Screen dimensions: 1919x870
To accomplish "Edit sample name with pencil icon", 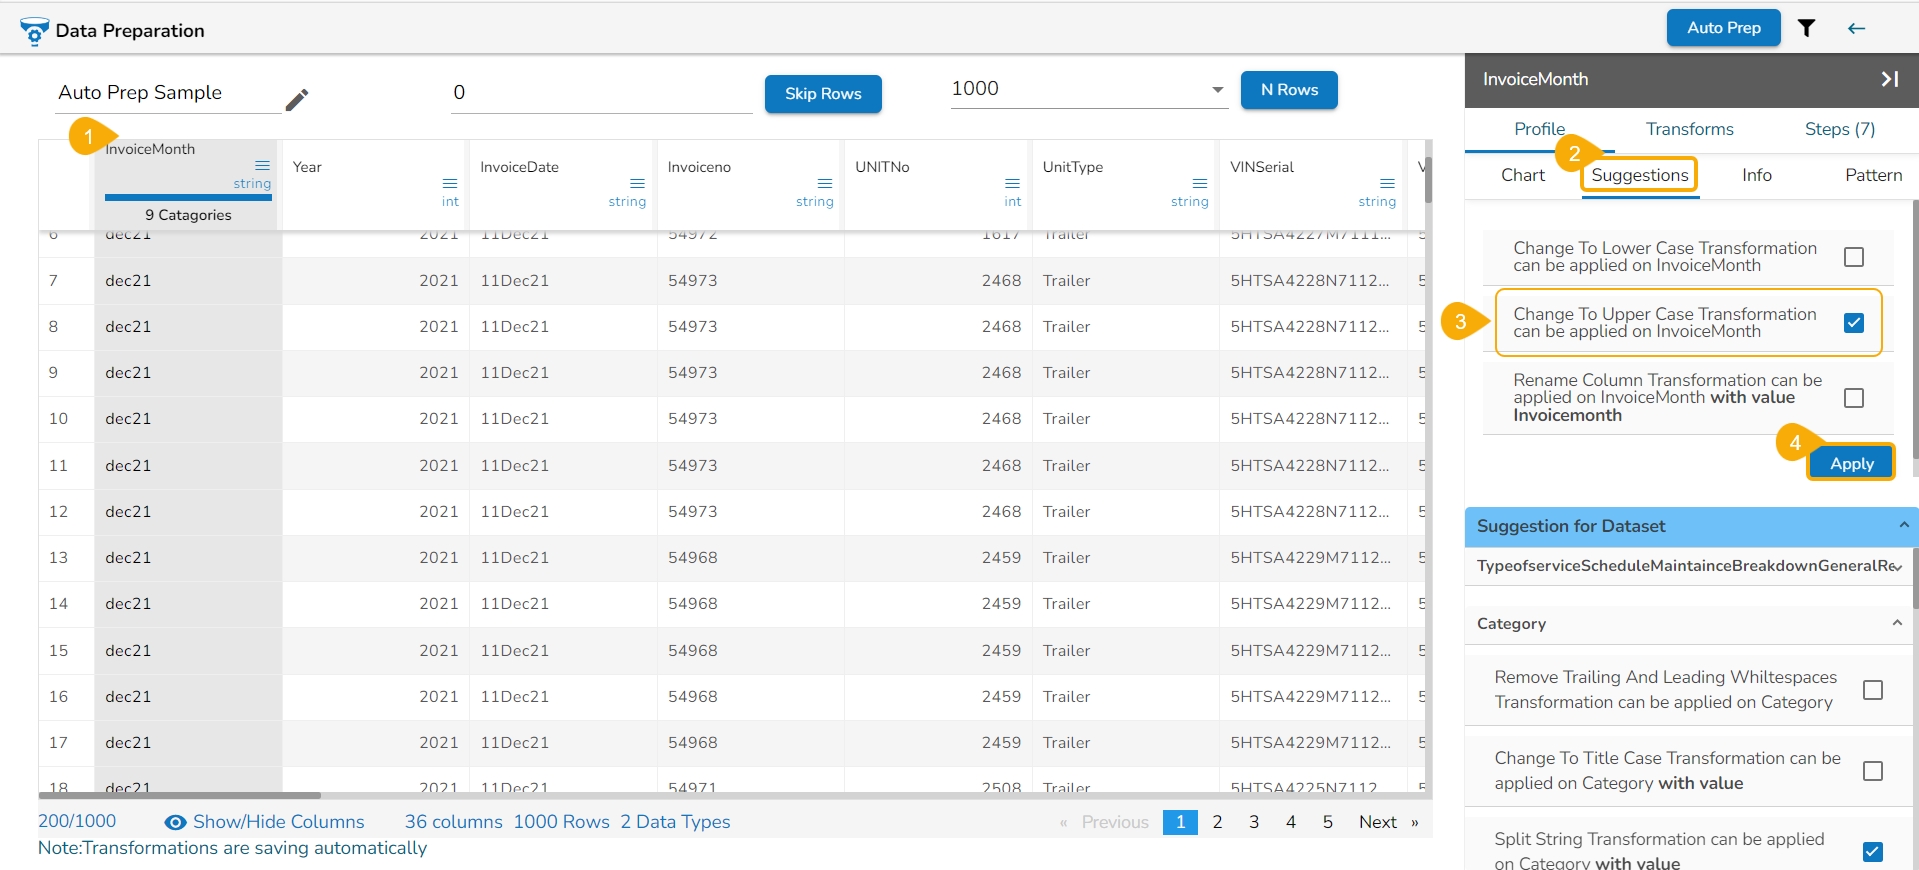I will pos(297,99).
